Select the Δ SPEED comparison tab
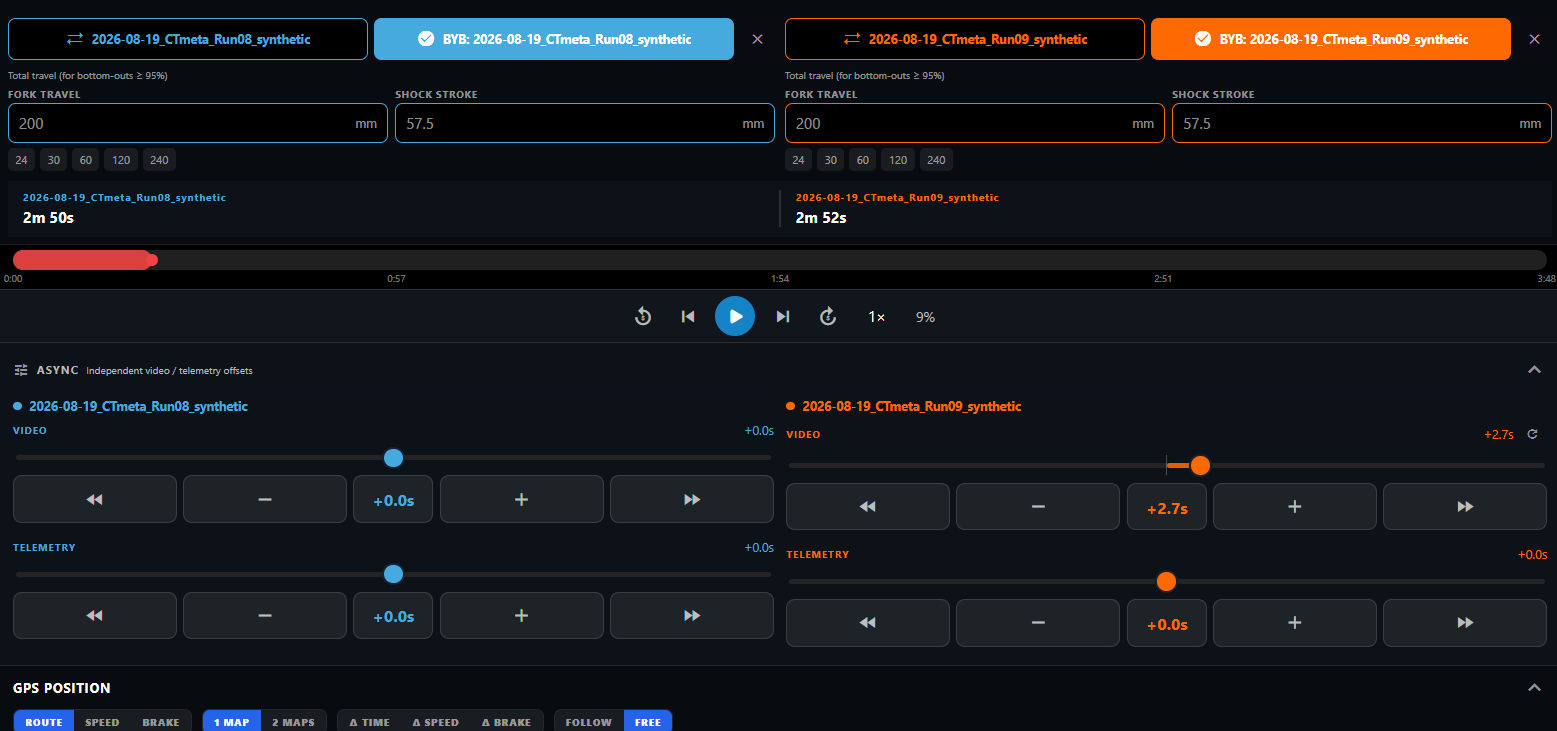This screenshot has width=1557, height=731. pos(436,722)
